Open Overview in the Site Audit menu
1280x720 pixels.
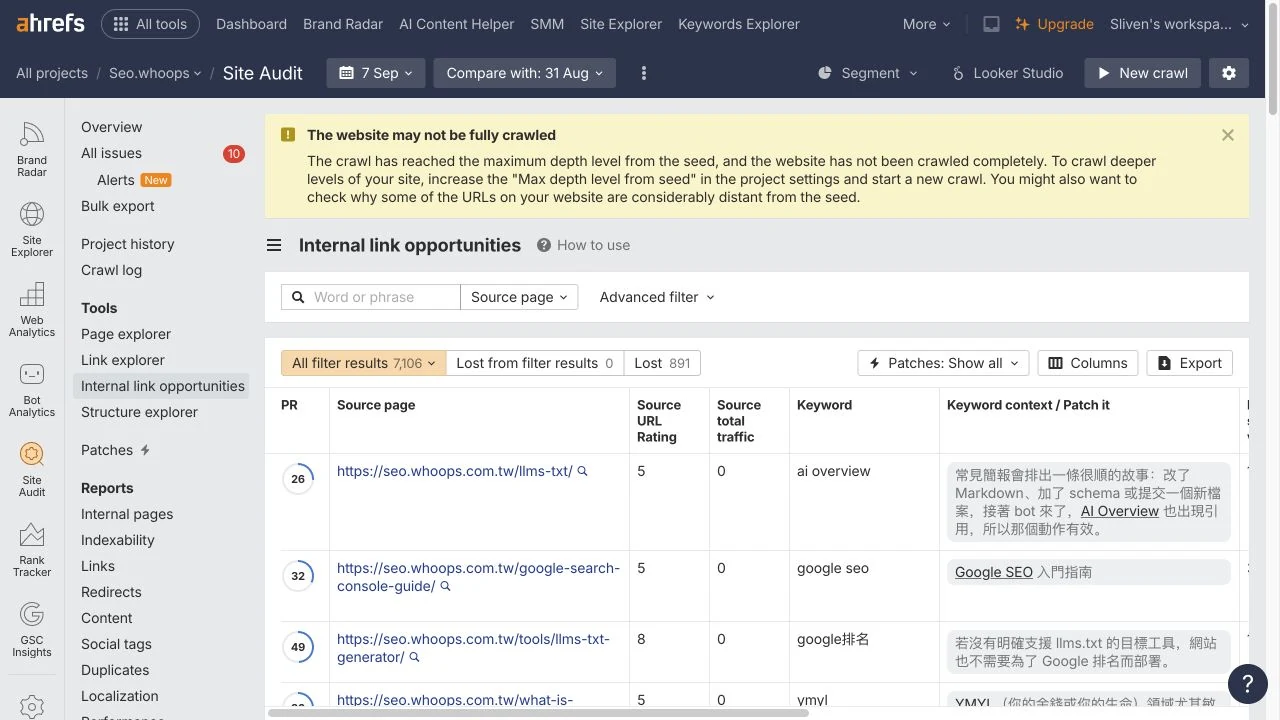click(x=112, y=127)
